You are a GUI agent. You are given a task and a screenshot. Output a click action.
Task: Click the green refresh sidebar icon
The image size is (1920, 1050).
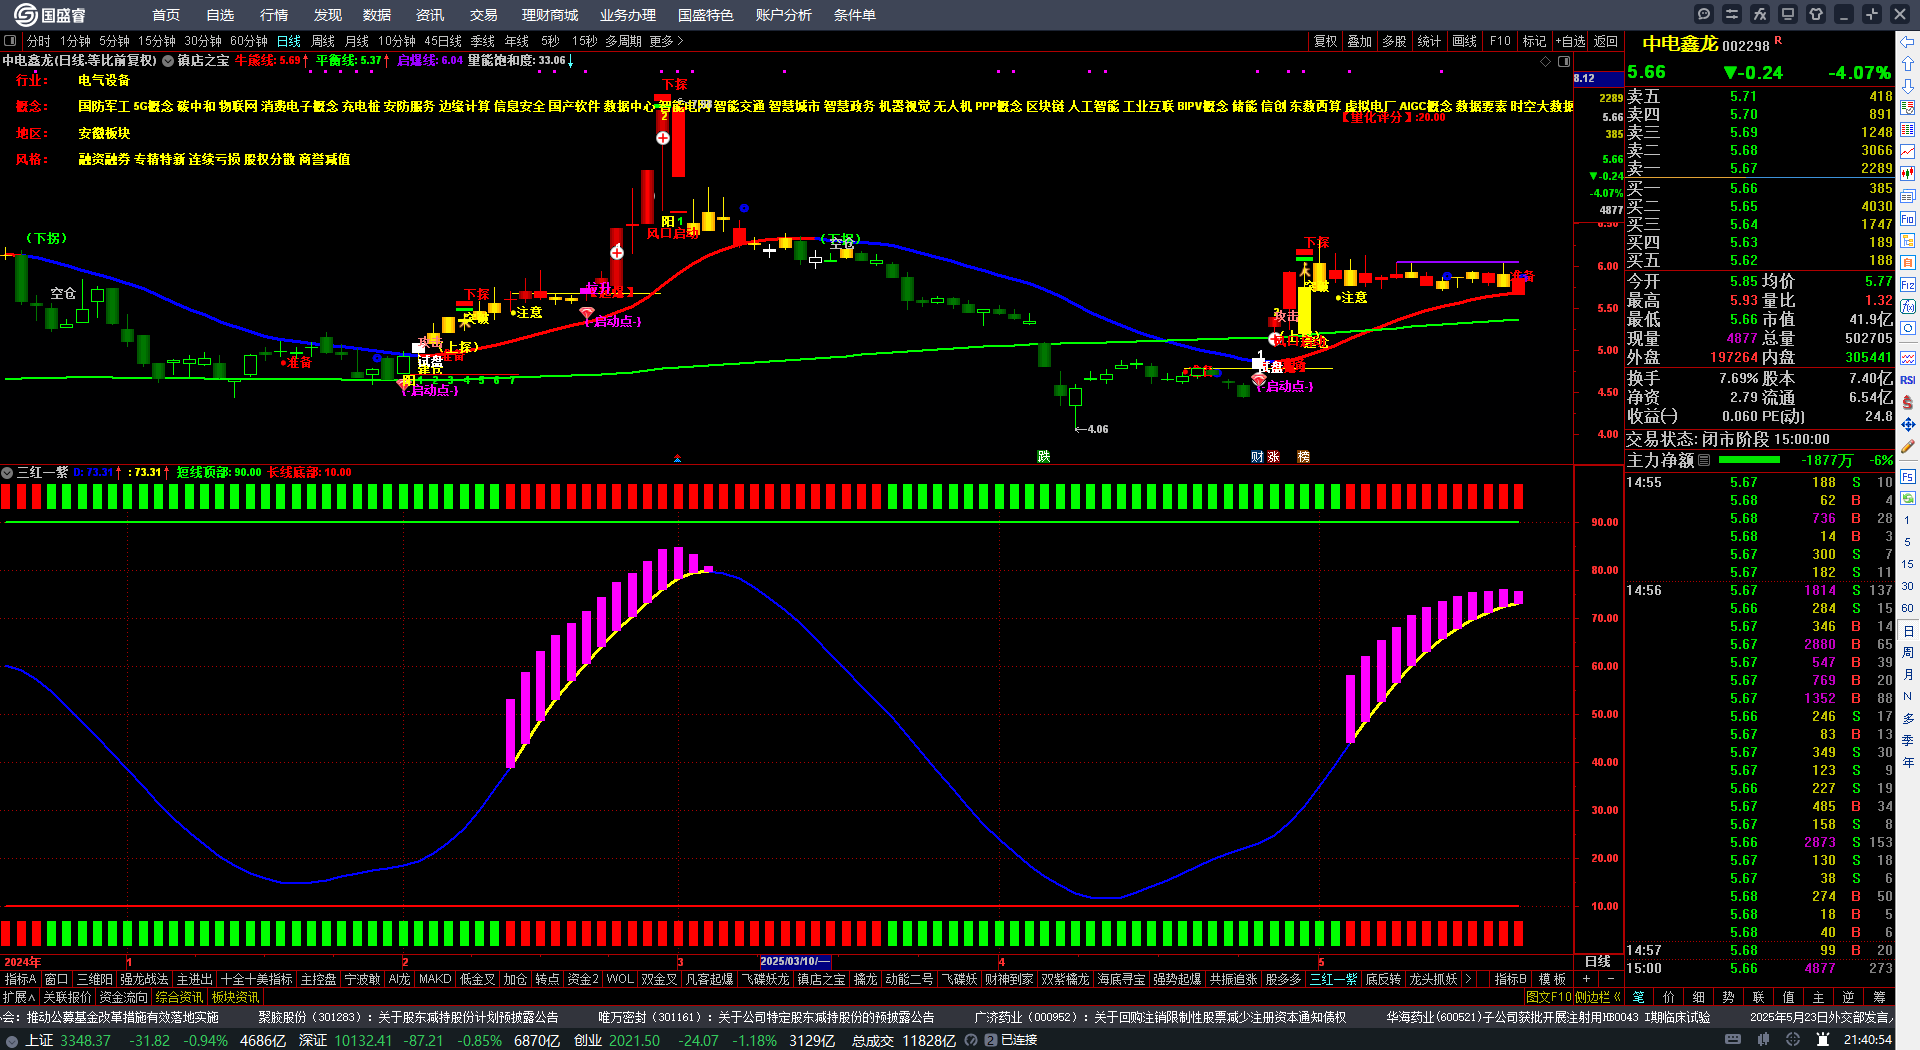click(1908, 497)
